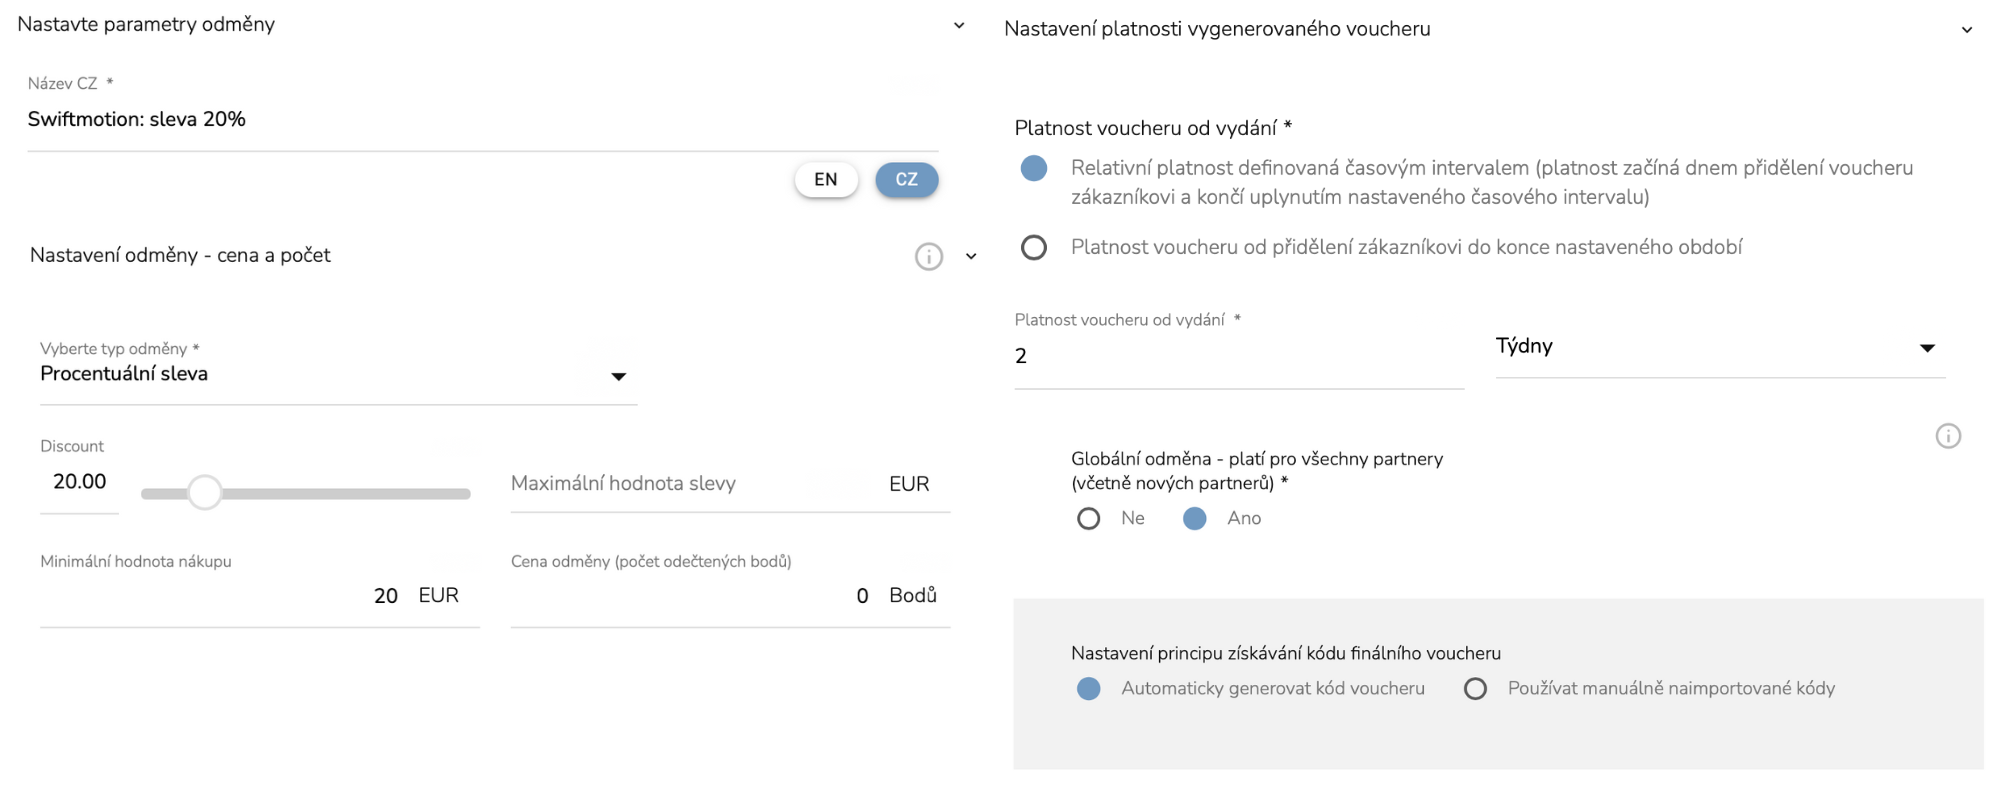Select validity until end of set period
The height and width of the screenshot is (785, 1999).
[1034, 247]
